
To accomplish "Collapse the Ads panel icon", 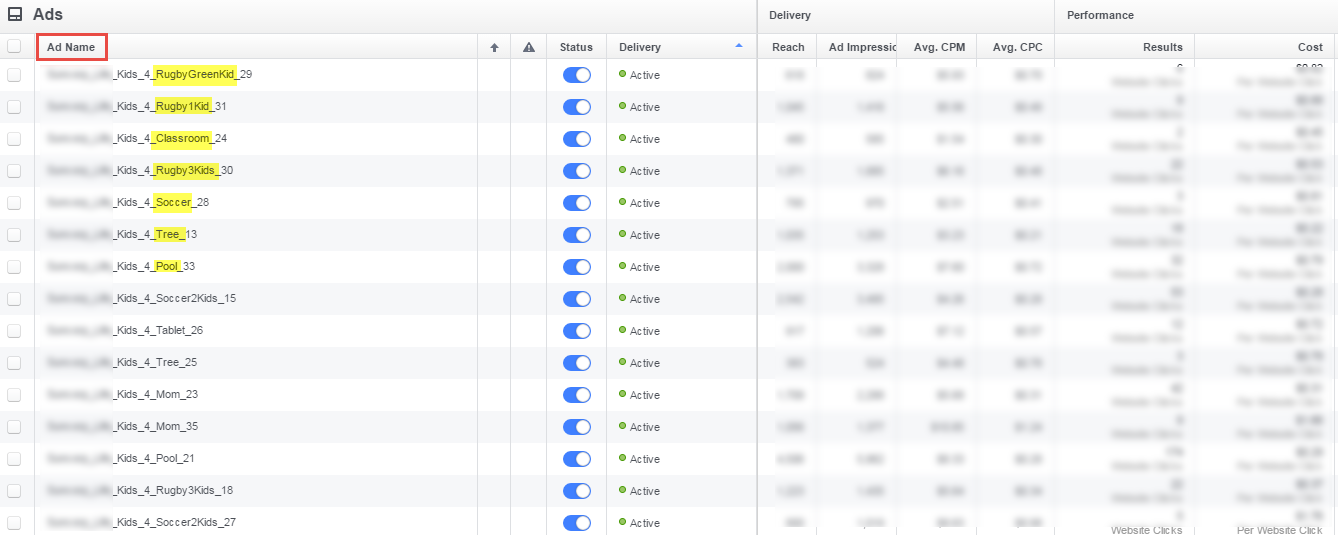I will click(15, 15).
